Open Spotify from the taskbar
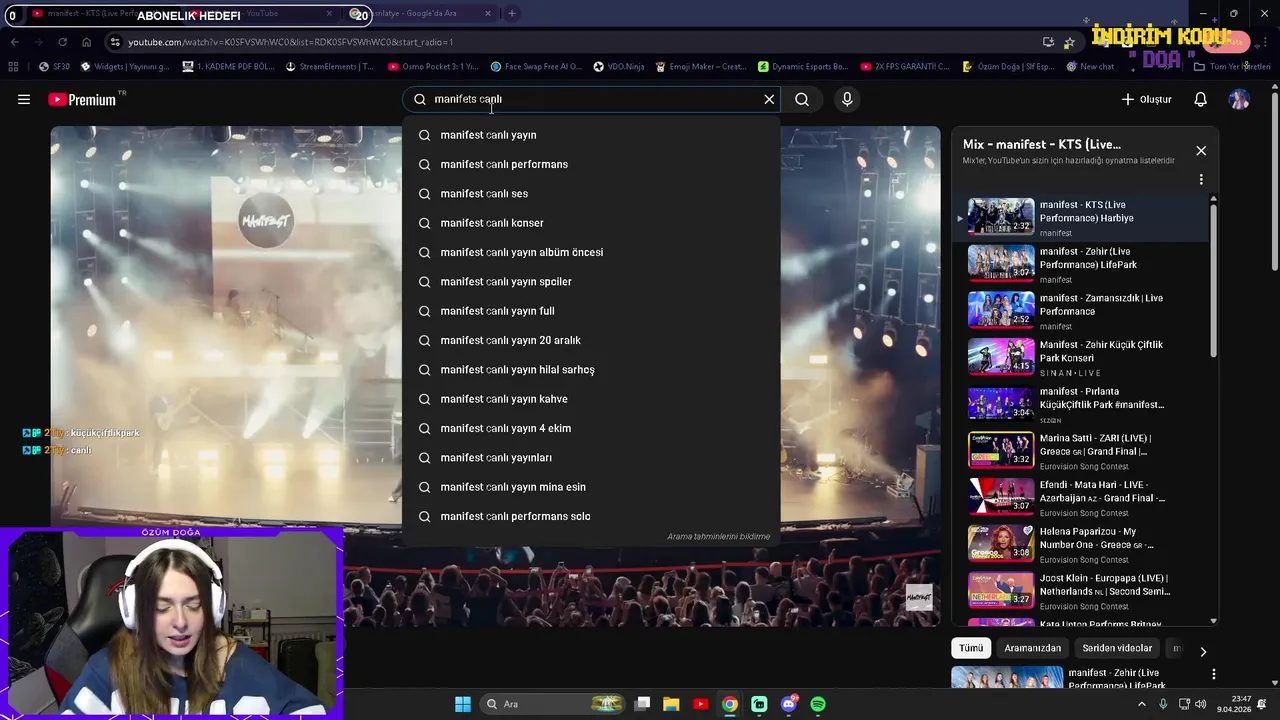The height and width of the screenshot is (720, 1280). [x=818, y=704]
